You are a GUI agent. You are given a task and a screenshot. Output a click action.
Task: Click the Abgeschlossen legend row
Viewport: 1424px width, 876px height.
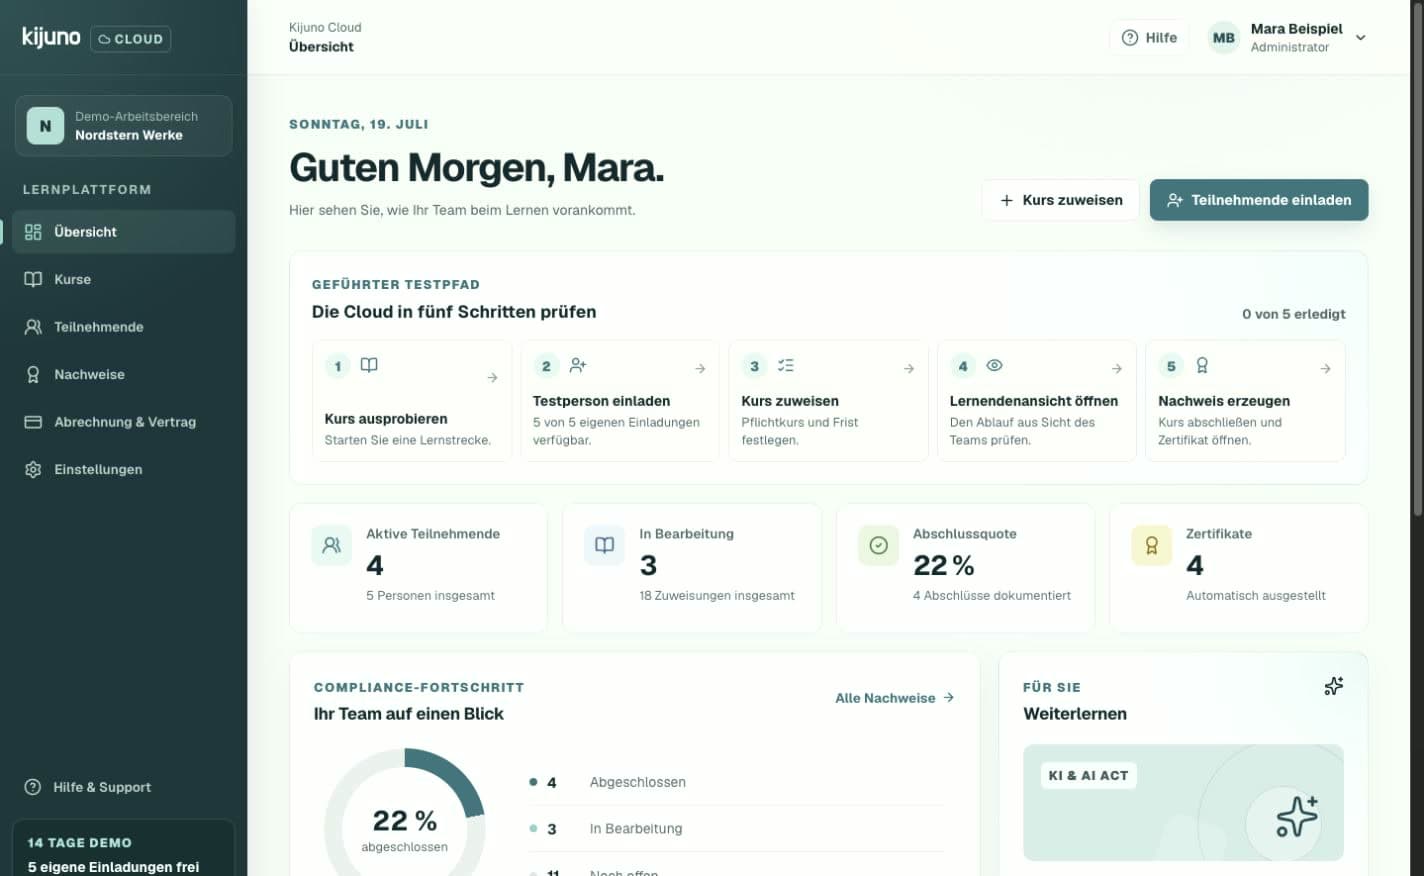[x=736, y=782]
